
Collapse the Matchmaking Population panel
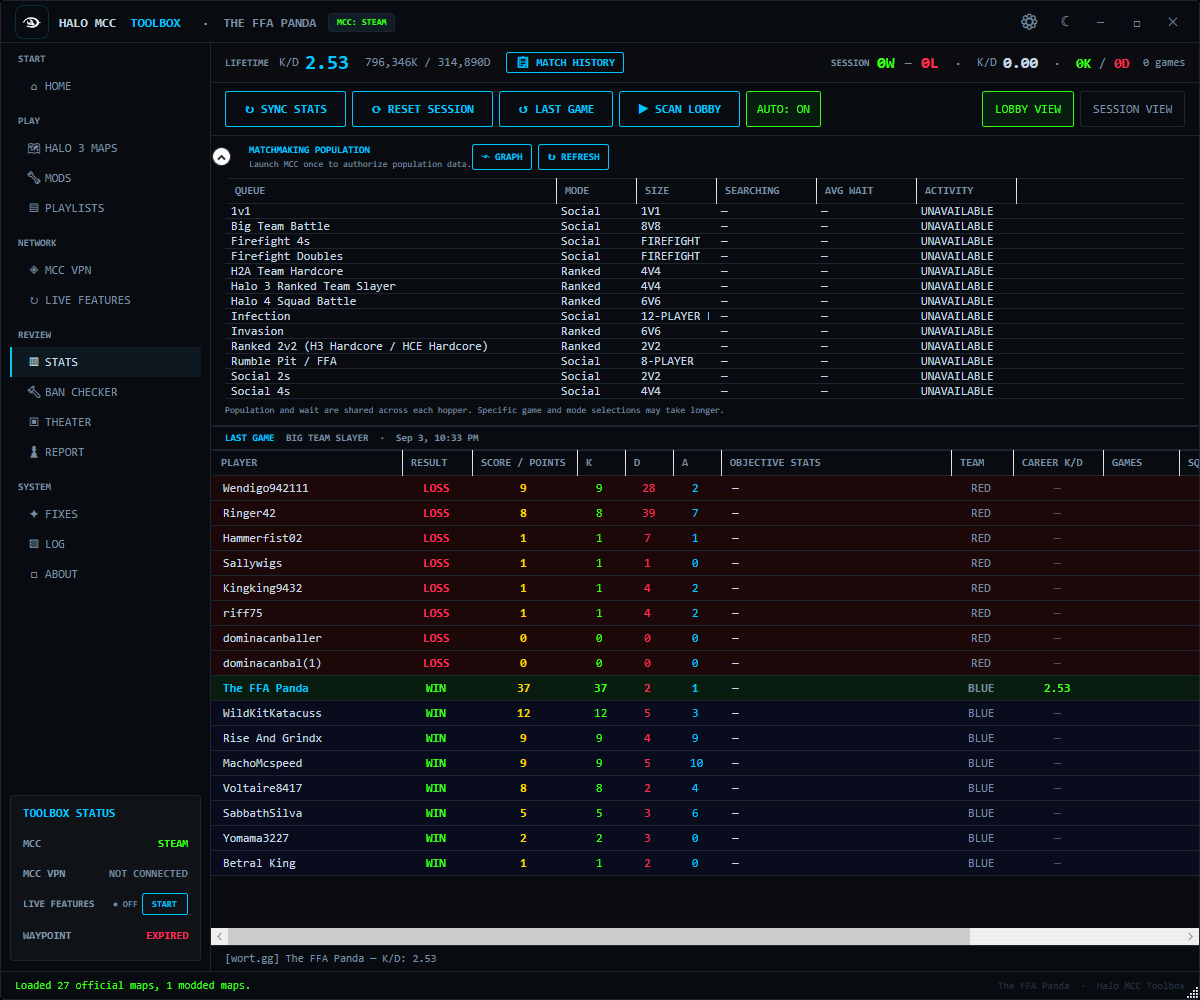point(222,157)
